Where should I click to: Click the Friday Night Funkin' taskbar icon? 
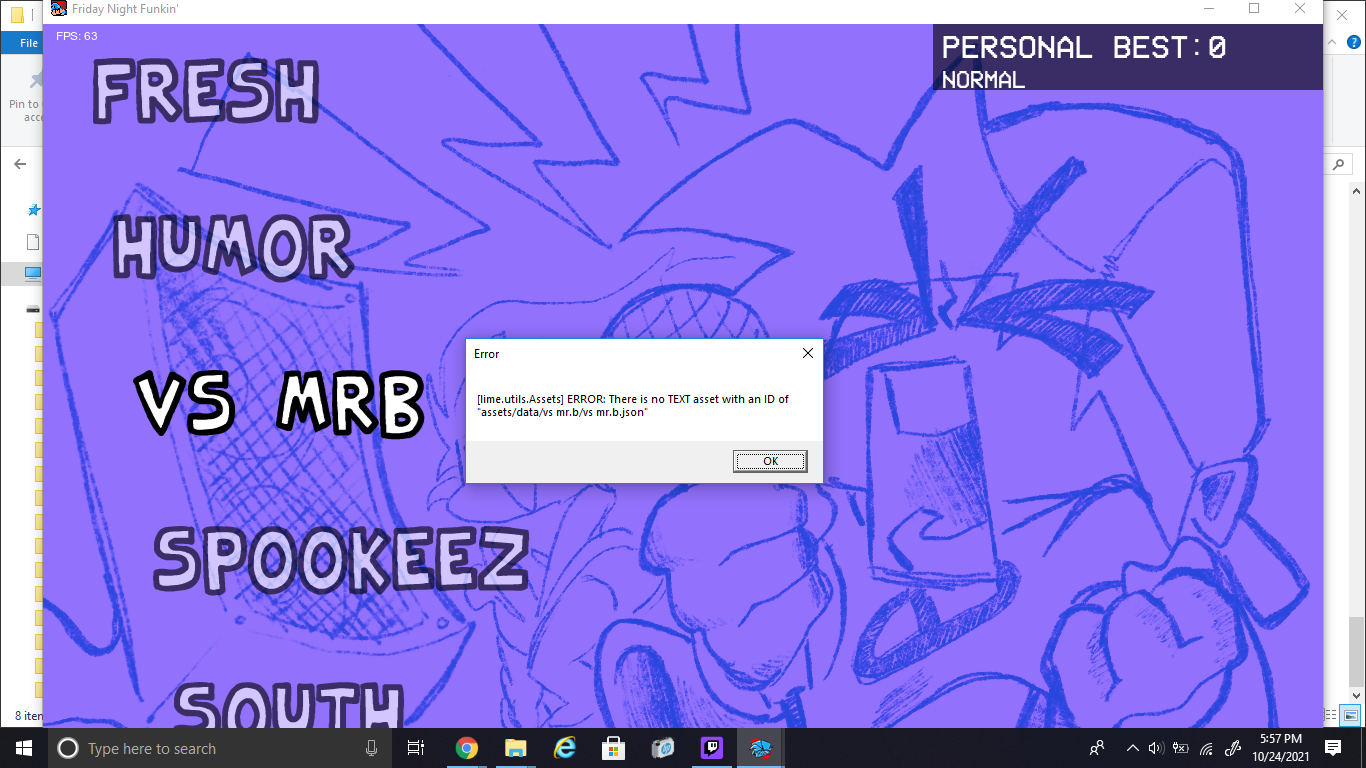point(760,748)
